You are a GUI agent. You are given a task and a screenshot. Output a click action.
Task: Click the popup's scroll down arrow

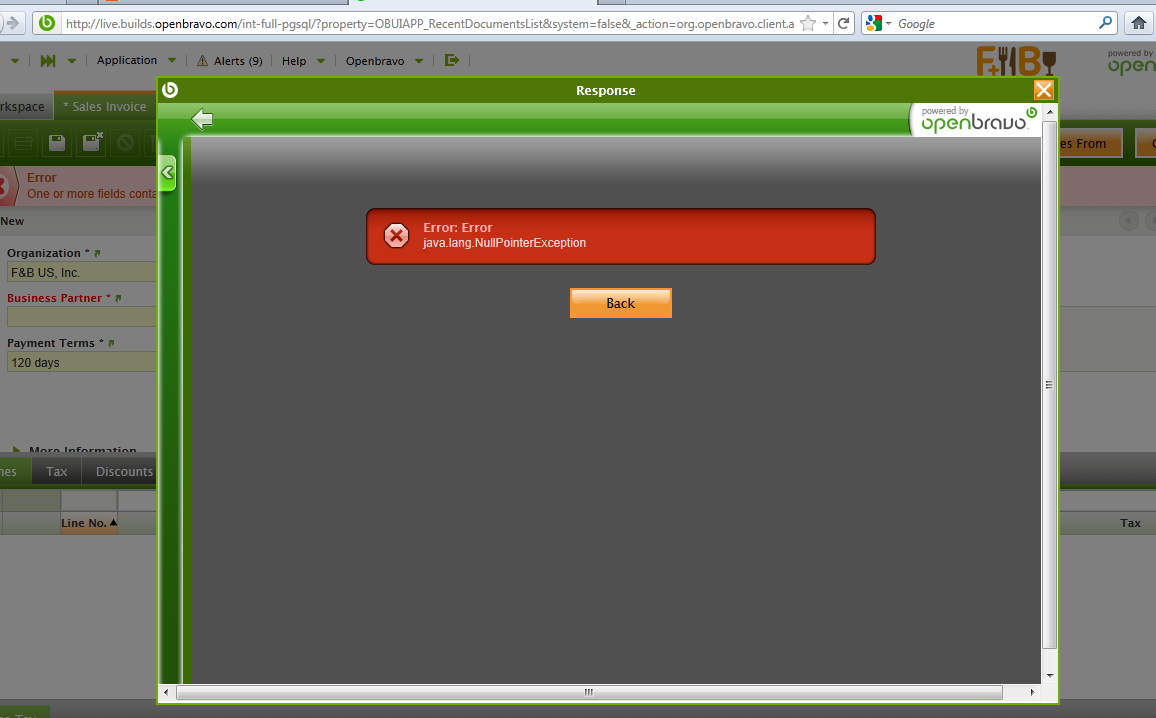click(x=1050, y=675)
